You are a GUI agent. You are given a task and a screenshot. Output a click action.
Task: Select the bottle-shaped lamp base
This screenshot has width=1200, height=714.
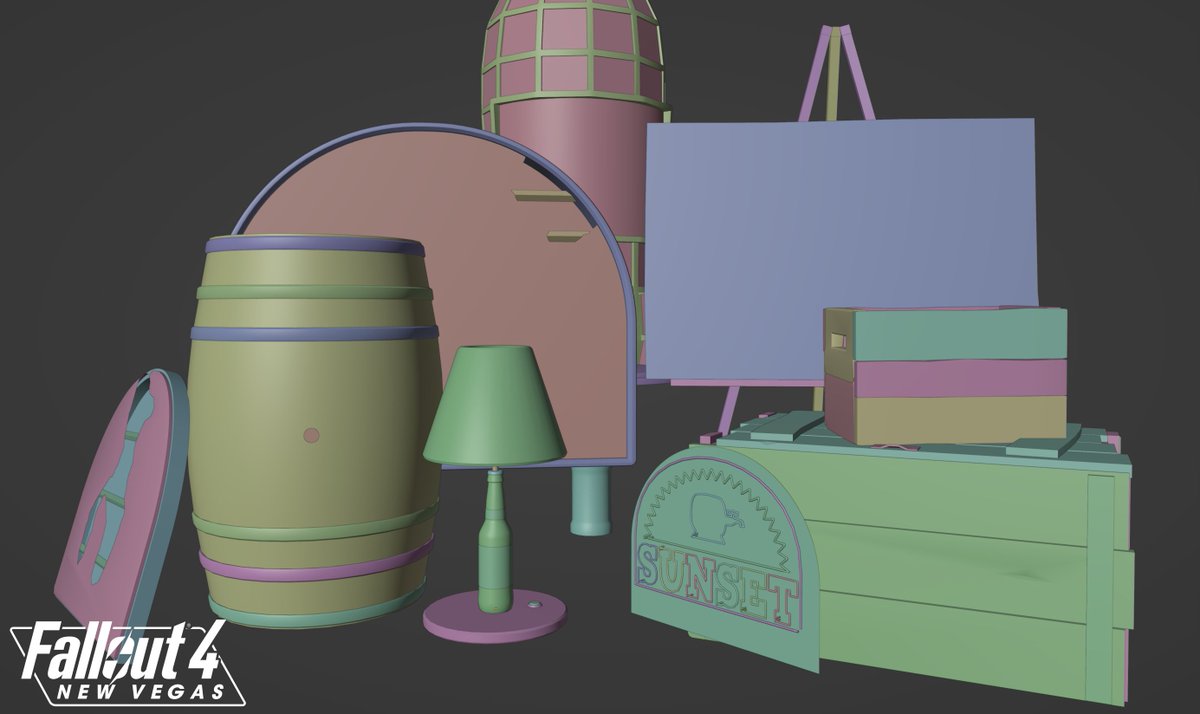point(495,541)
